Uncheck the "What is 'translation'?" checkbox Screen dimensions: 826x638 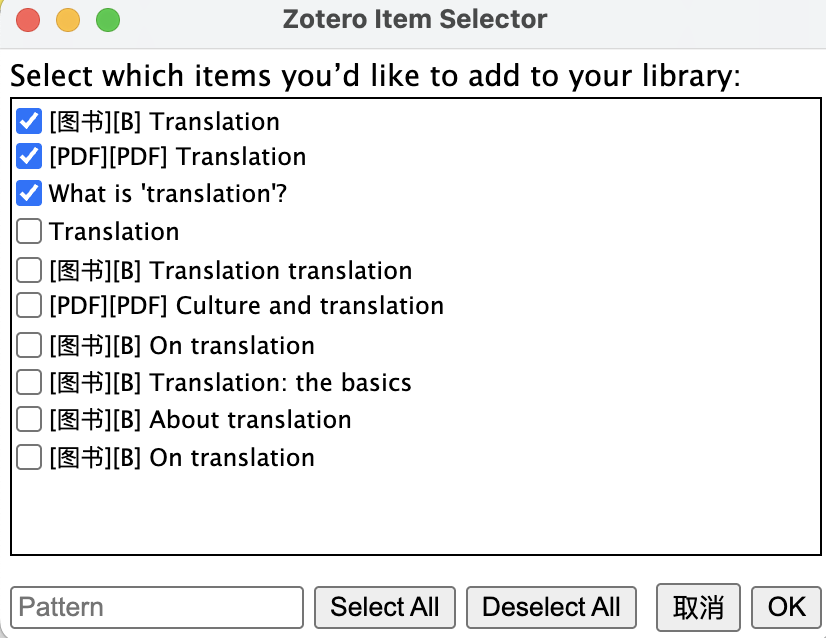point(30,193)
